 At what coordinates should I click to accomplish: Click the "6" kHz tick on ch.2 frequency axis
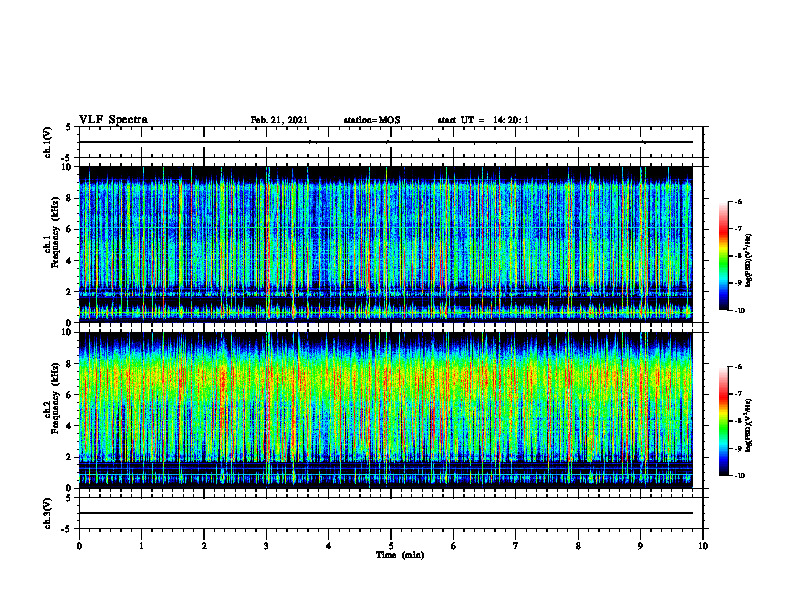(x=70, y=394)
